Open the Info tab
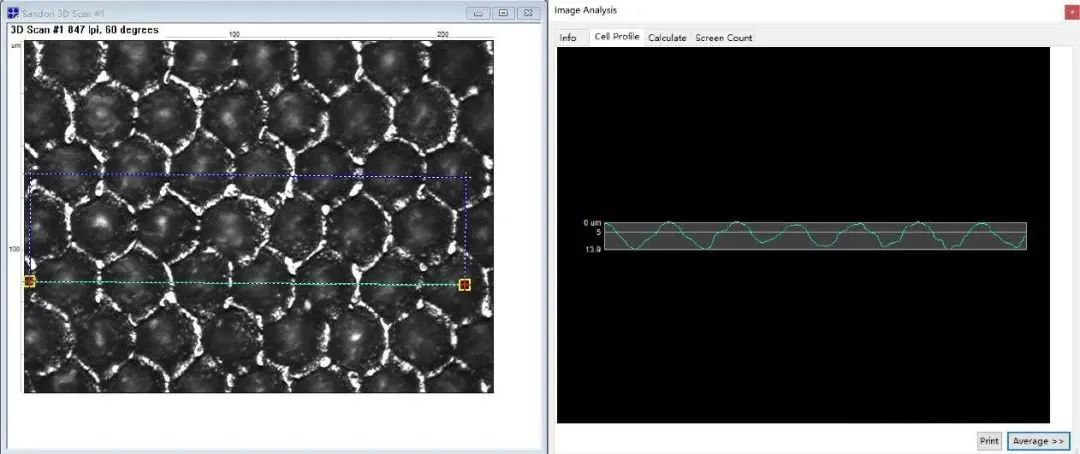 click(568, 38)
